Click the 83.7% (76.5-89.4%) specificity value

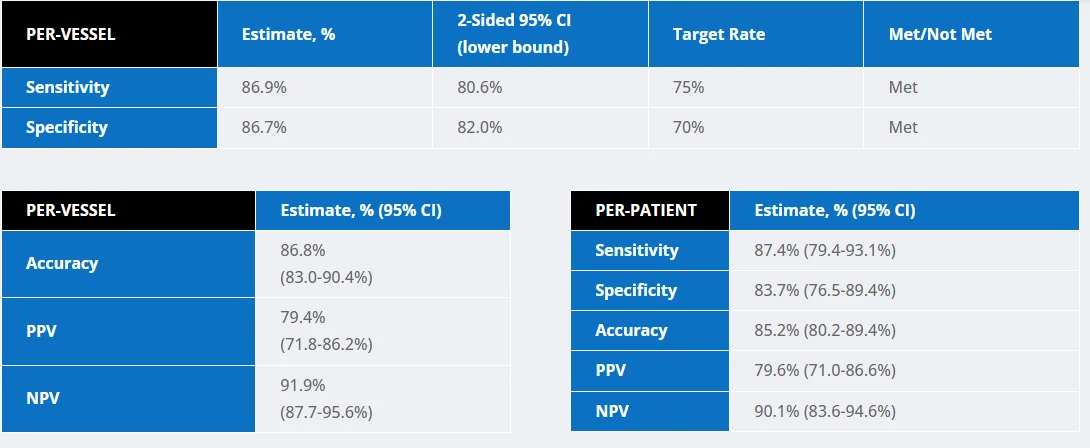824,290
